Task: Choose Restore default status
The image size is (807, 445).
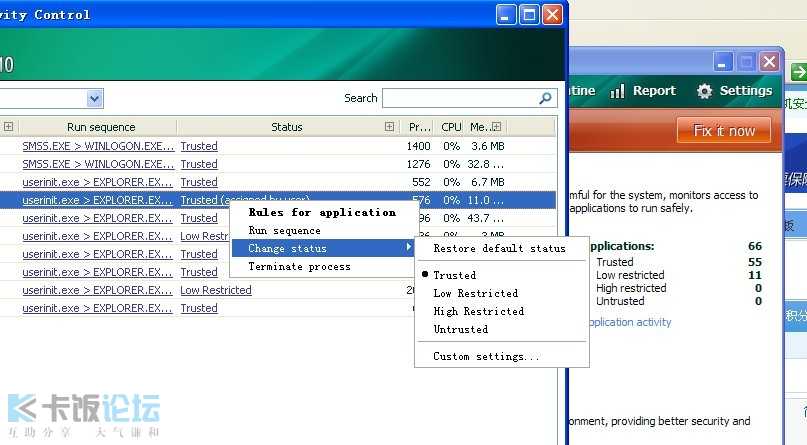Action: point(499,248)
